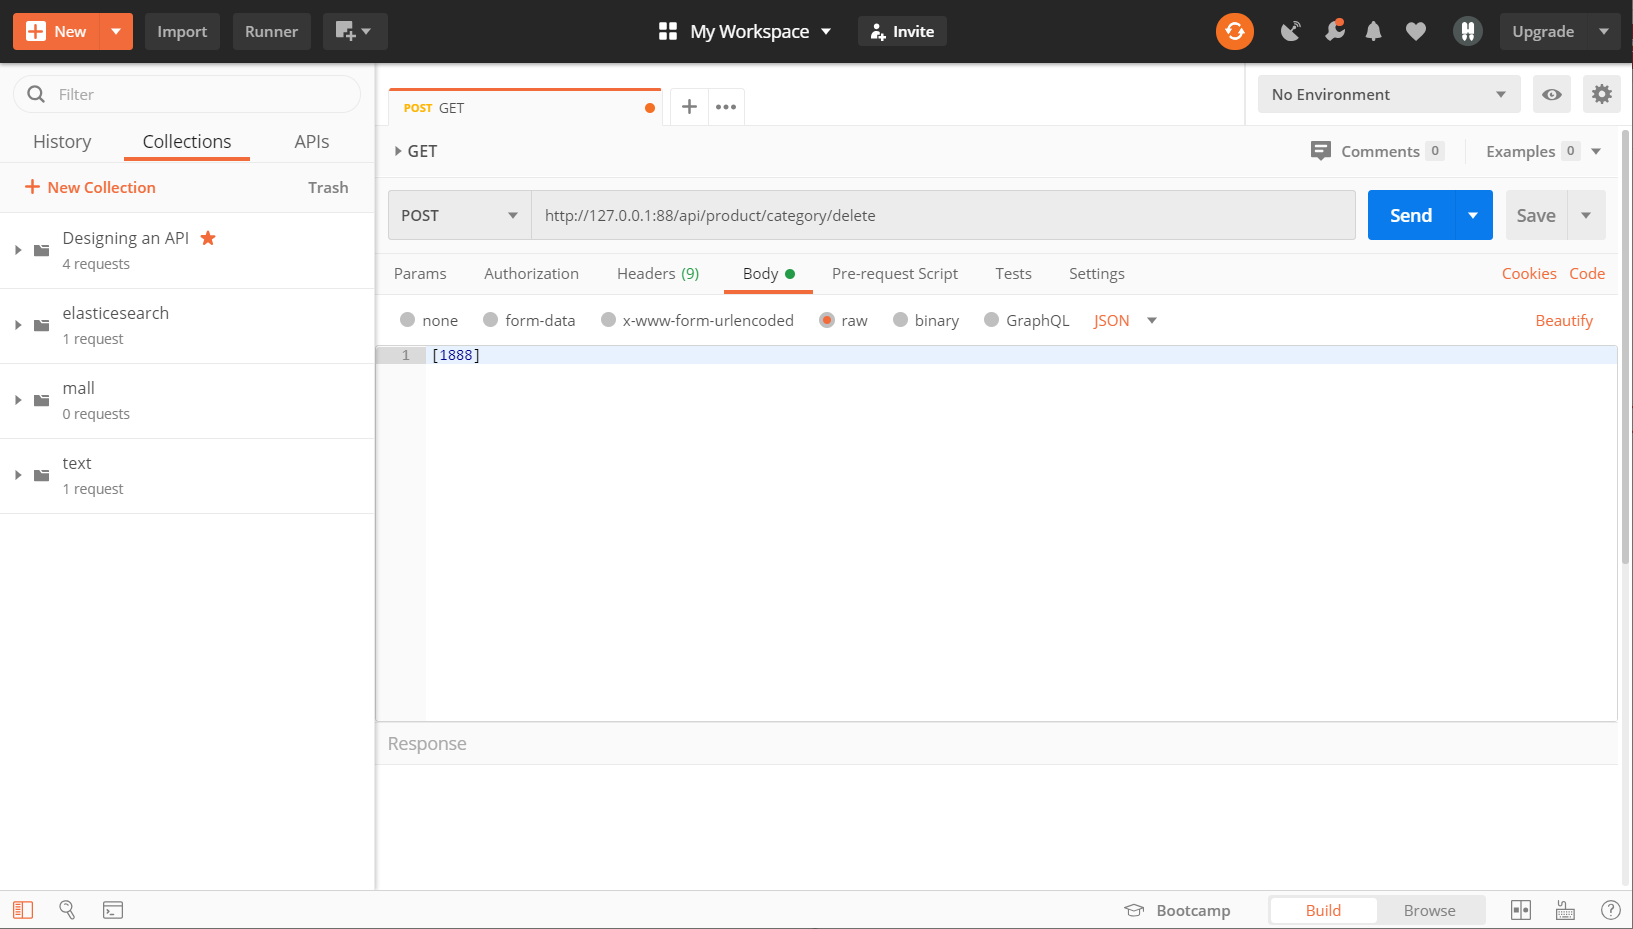1633x929 pixels.
Task: Toggle the sidebar icon in status bar
Action: click(23, 910)
